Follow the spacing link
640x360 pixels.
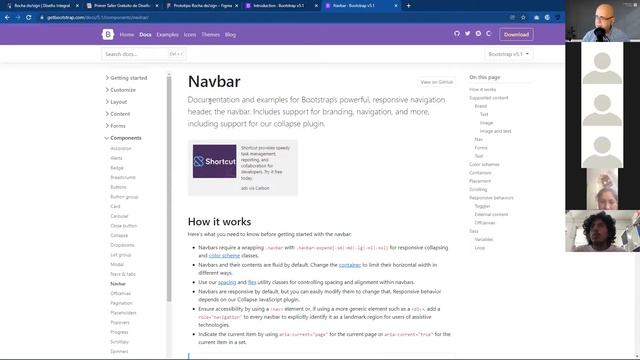227,282
